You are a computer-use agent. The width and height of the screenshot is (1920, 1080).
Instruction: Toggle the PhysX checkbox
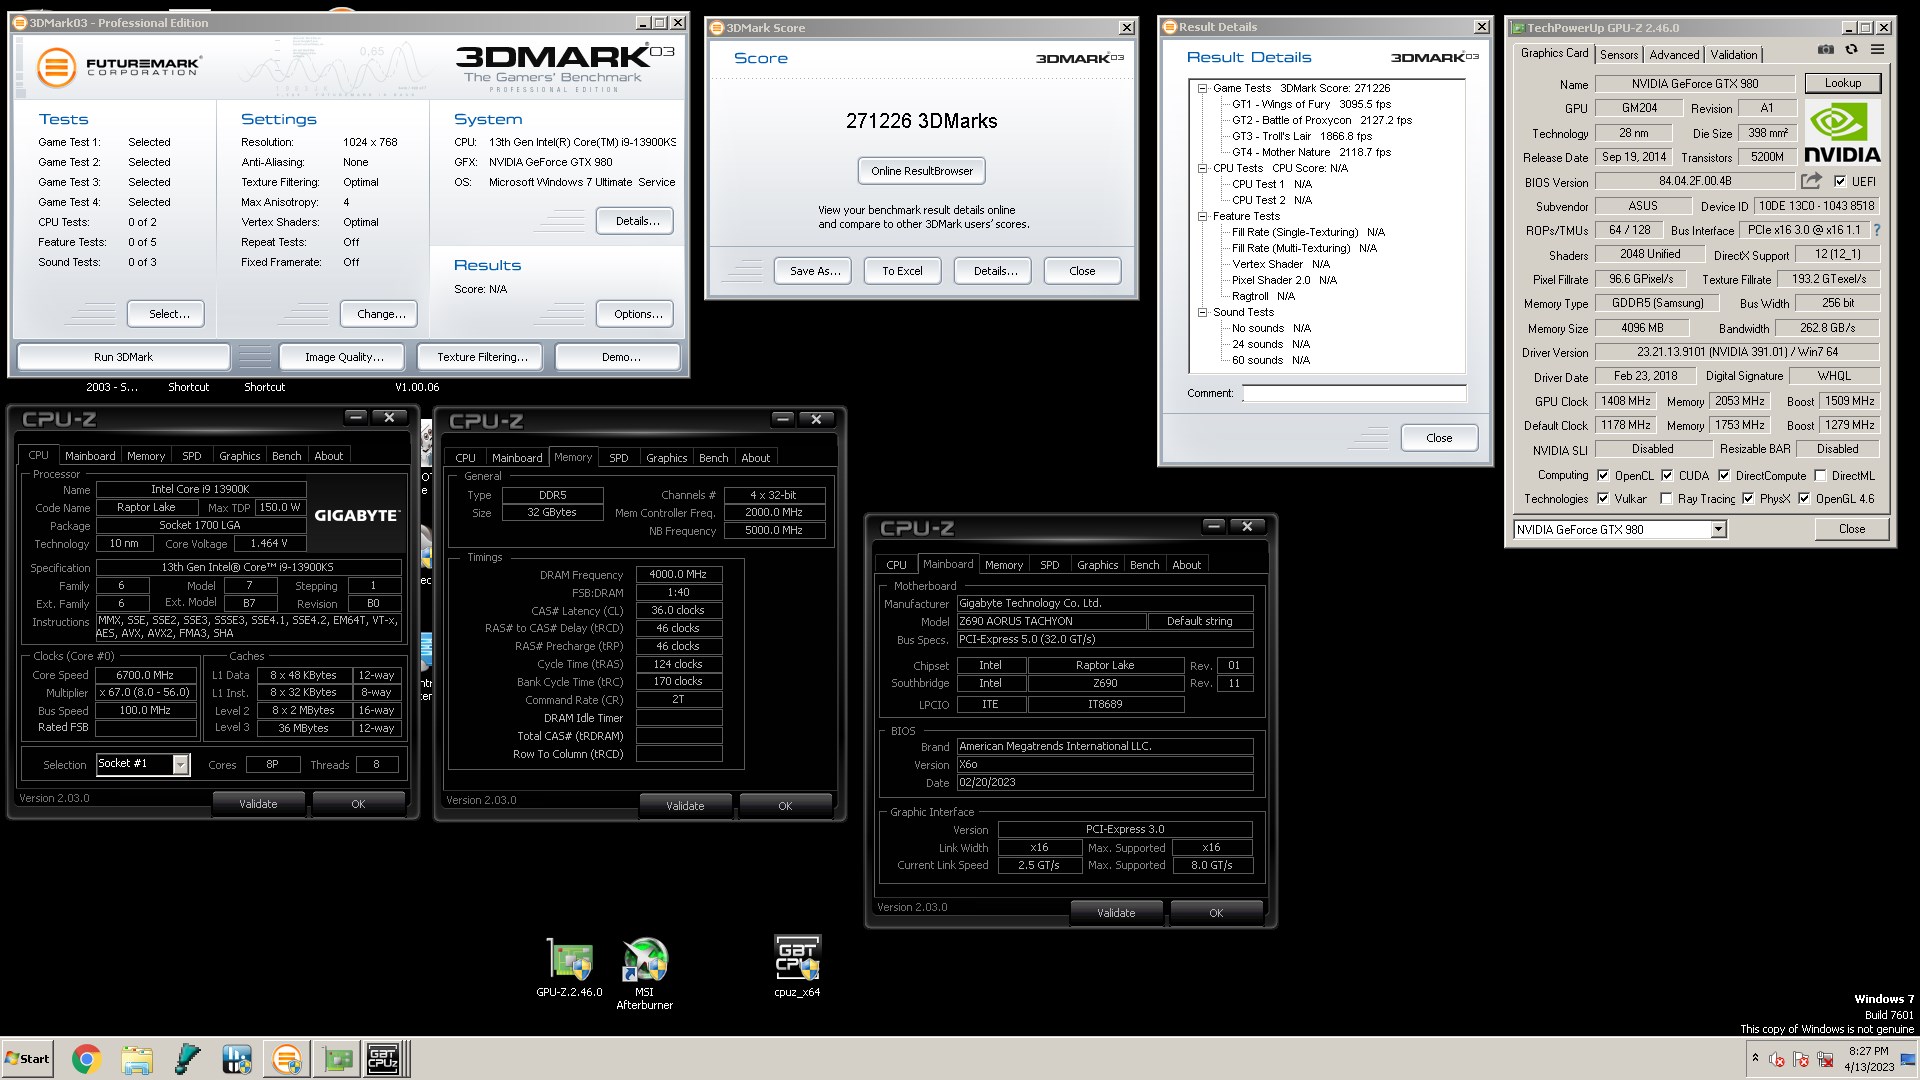click(1748, 498)
